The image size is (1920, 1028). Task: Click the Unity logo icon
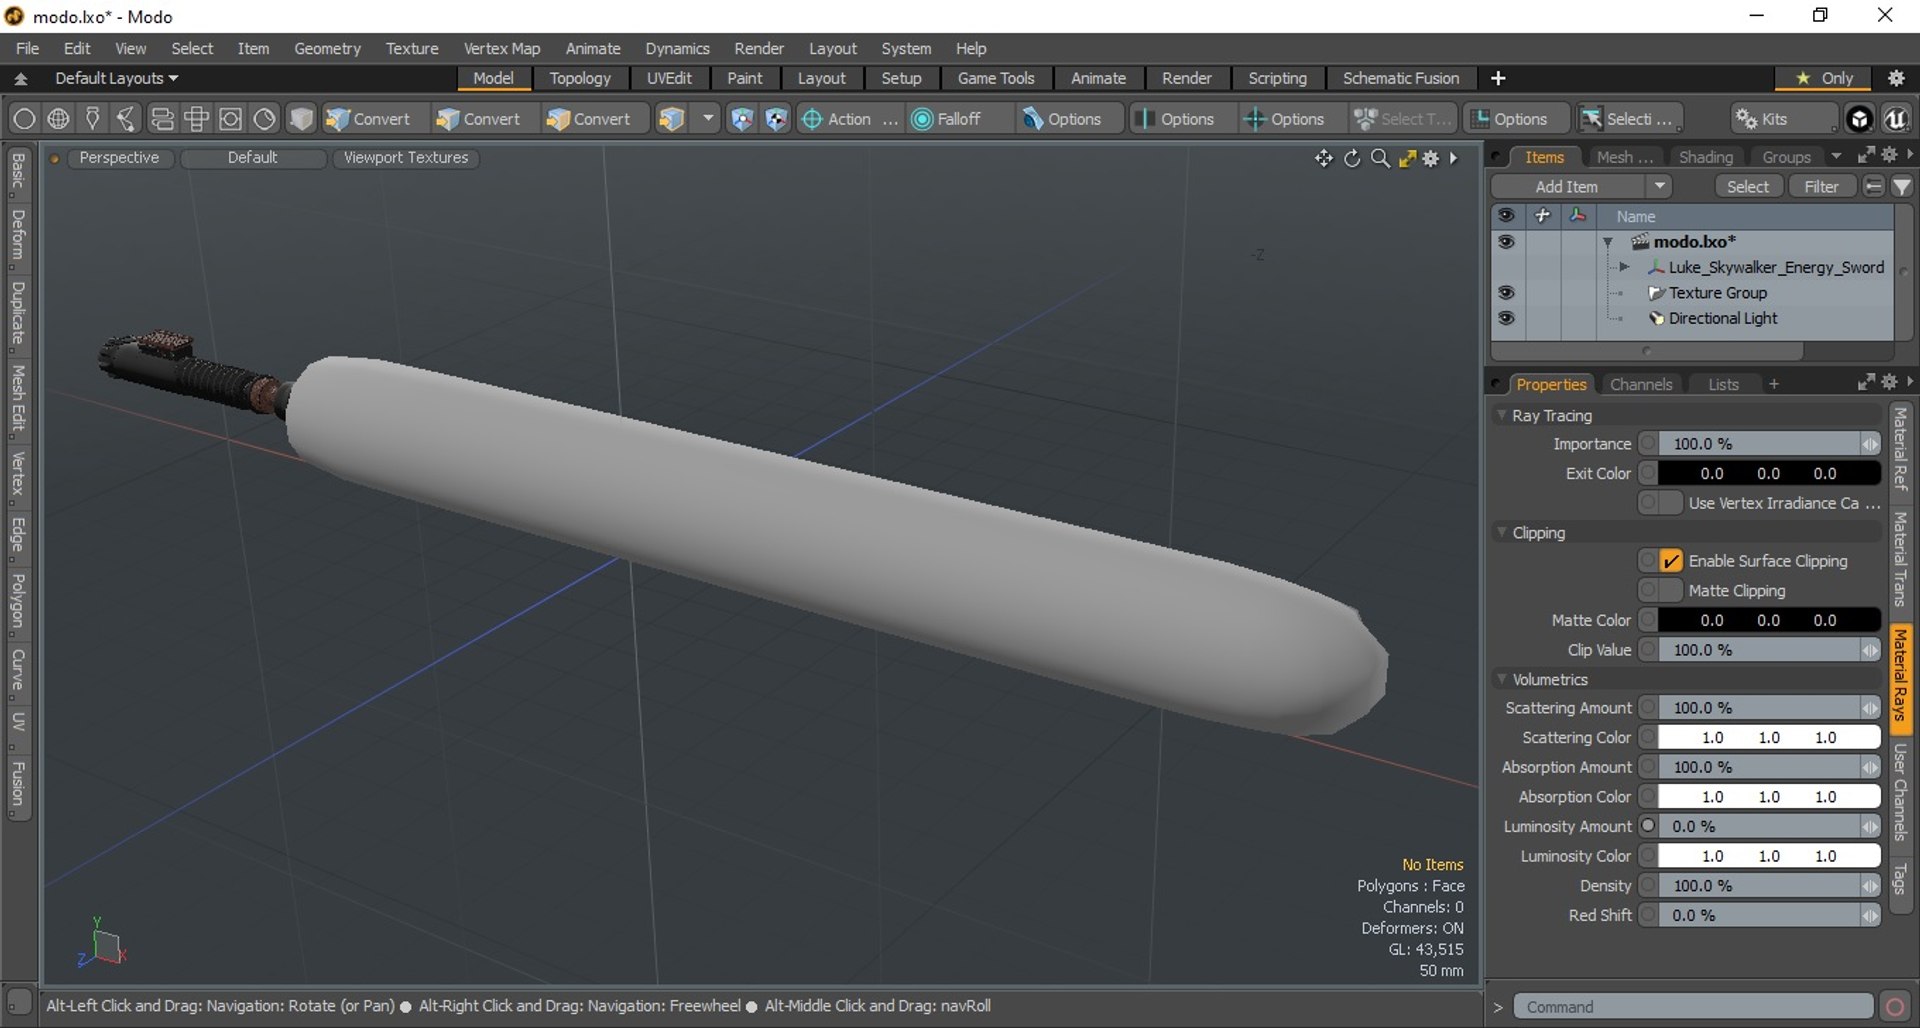pos(1859,119)
